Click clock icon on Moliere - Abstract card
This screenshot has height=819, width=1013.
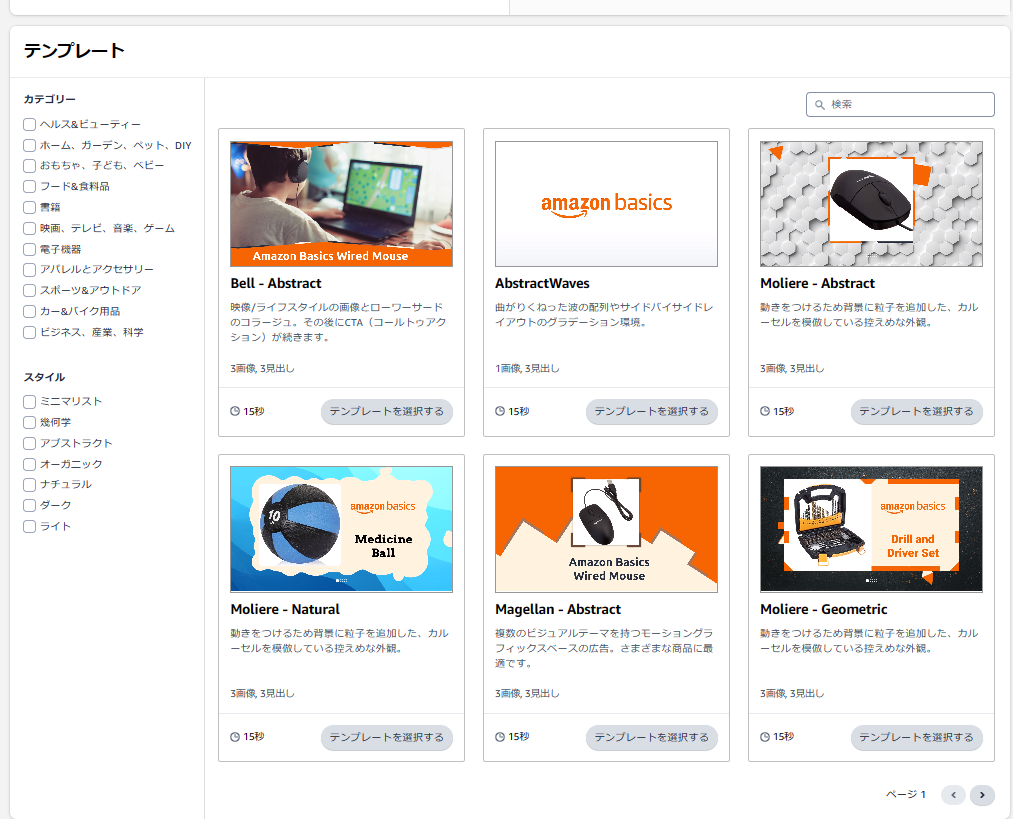(x=765, y=411)
